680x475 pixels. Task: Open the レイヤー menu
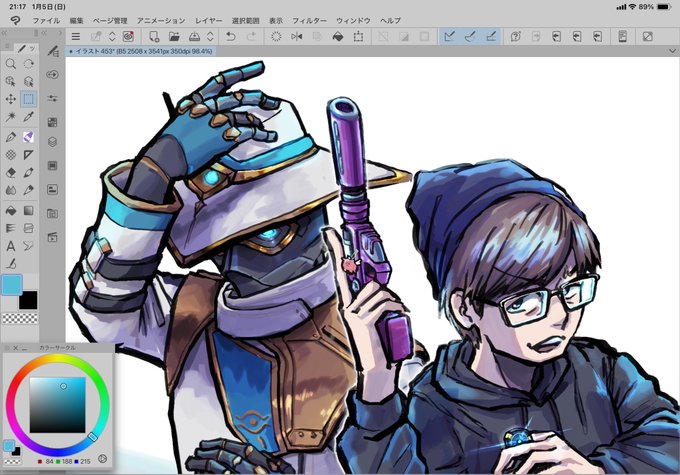[x=209, y=20]
